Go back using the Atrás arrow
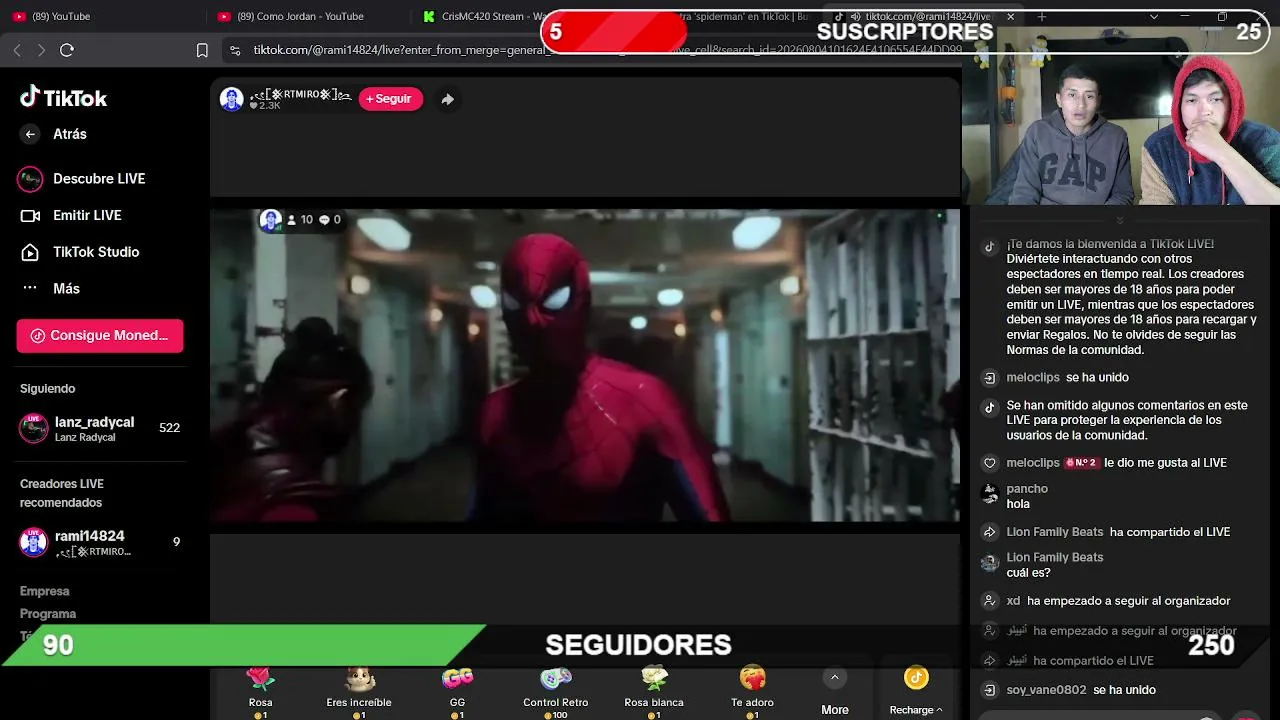The height and width of the screenshot is (720, 1280). pos(30,134)
